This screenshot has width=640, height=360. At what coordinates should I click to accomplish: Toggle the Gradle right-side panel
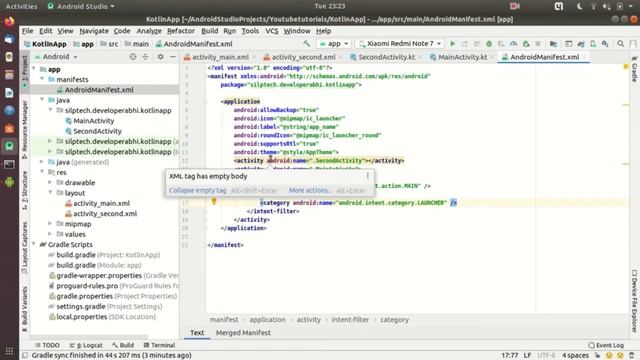[634, 69]
